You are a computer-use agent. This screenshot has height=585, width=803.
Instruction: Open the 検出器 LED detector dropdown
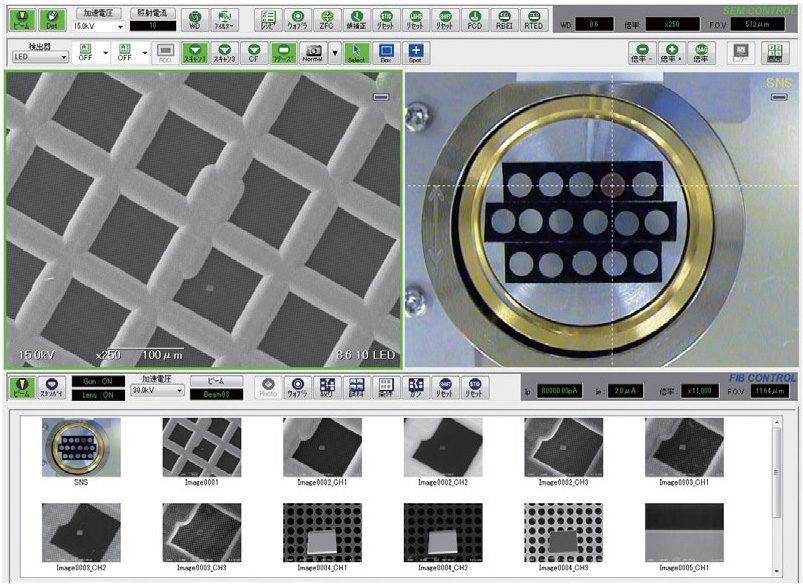(40, 56)
